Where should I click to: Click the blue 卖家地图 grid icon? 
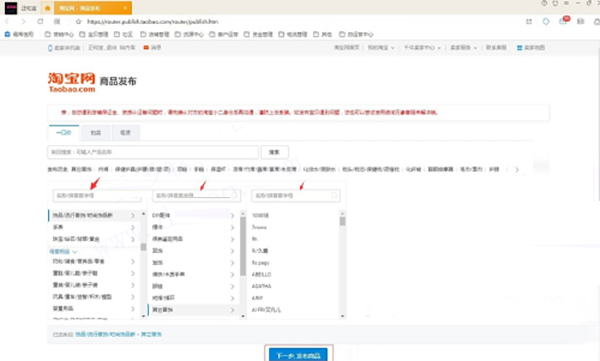(519, 48)
